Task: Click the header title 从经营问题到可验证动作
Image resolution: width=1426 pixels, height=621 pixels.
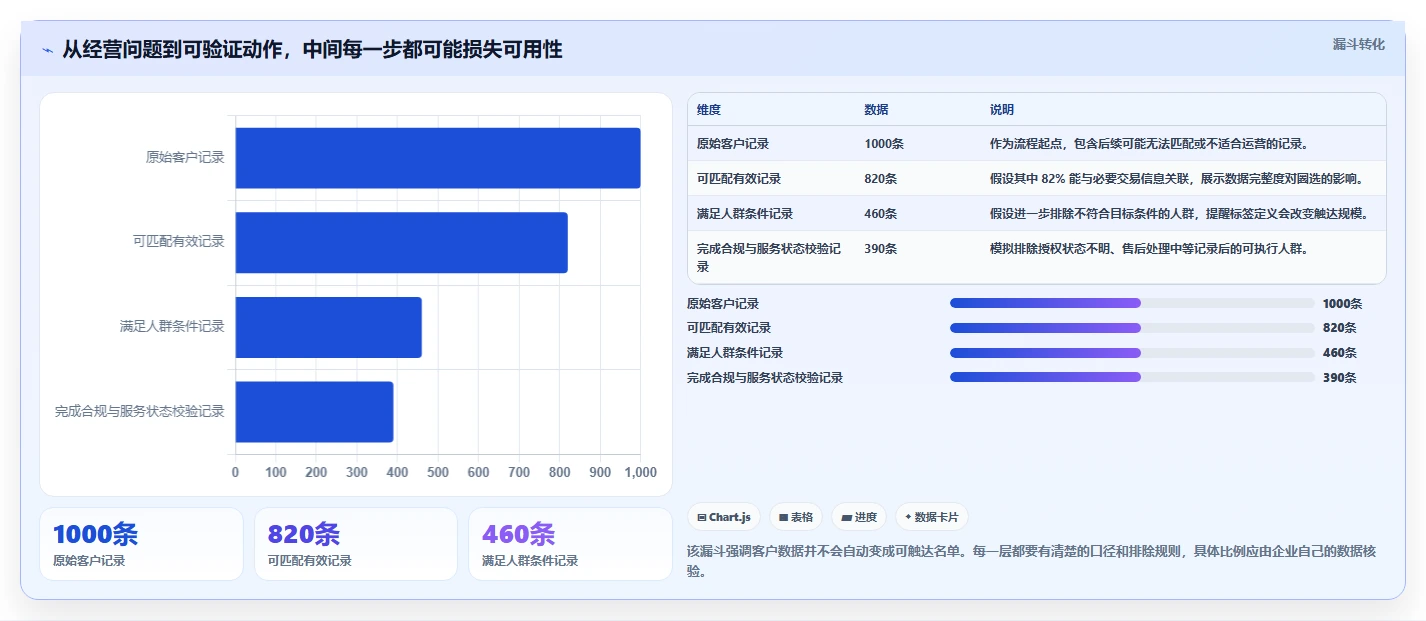Action: click(x=312, y=49)
